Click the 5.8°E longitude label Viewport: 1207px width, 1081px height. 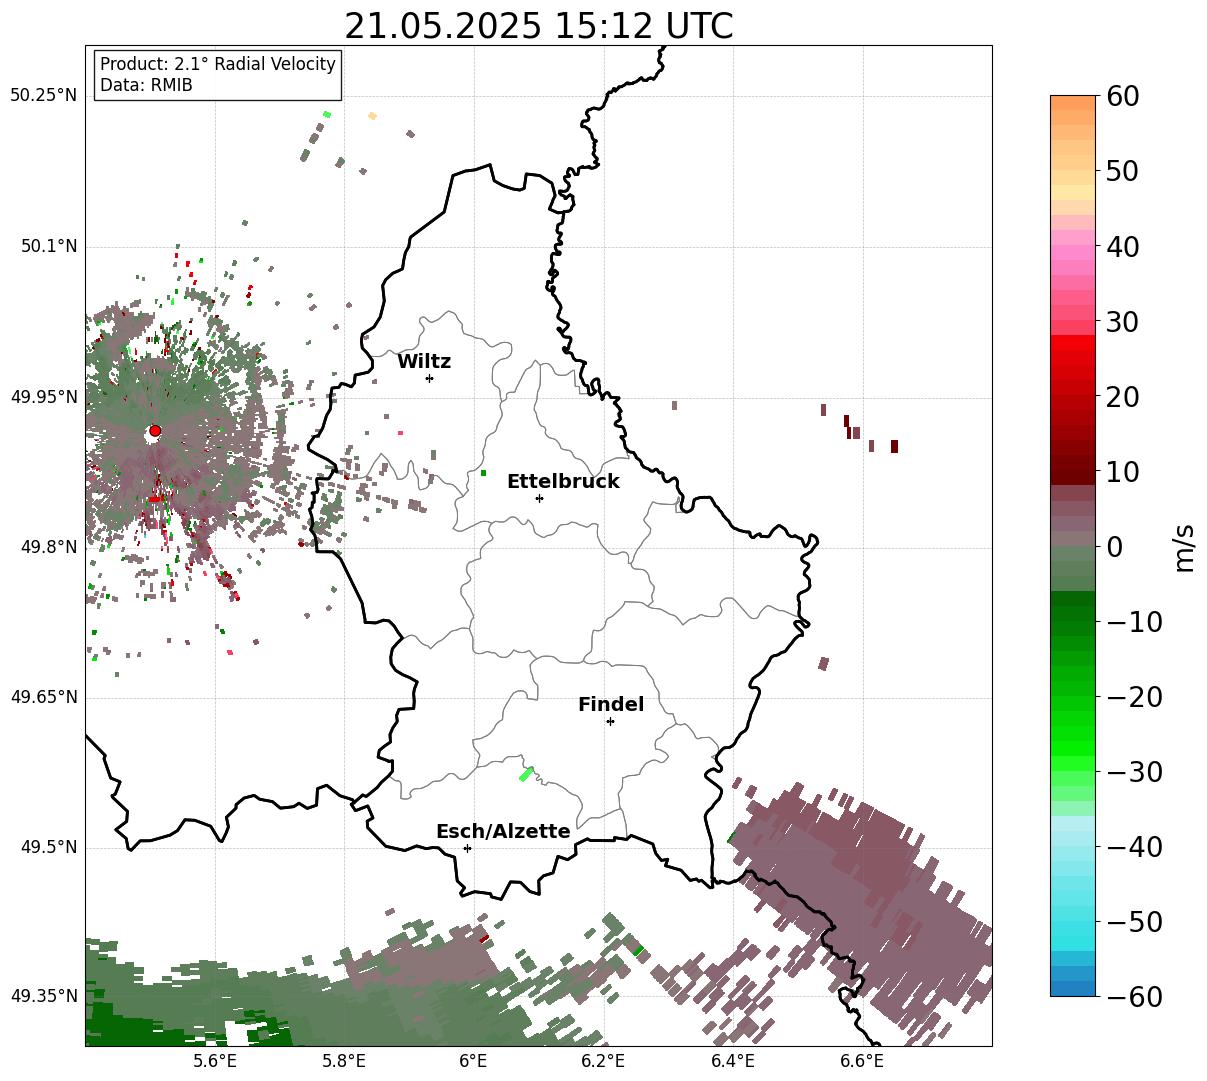tap(344, 1061)
